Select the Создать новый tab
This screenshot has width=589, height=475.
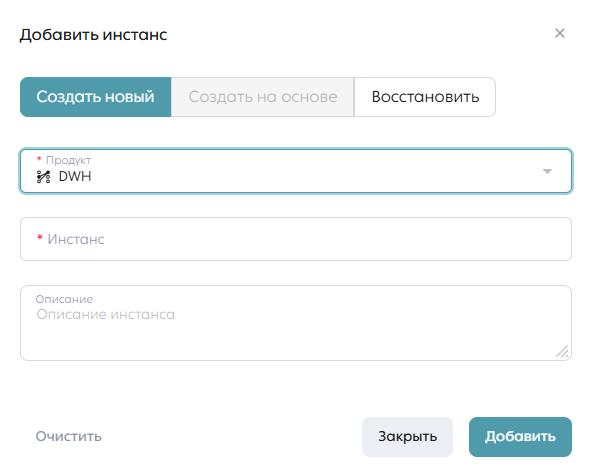[95, 97]
